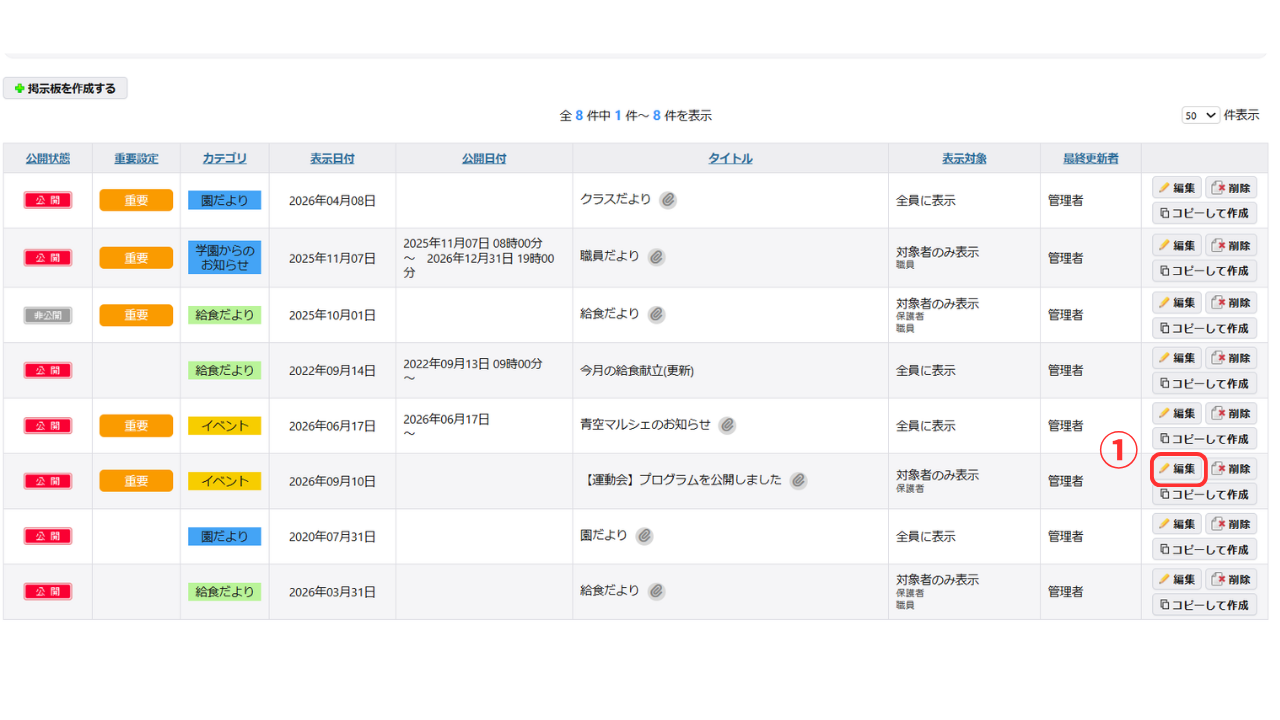Click attachment icon in the 2026年03月31日 row

pos(656,591)
